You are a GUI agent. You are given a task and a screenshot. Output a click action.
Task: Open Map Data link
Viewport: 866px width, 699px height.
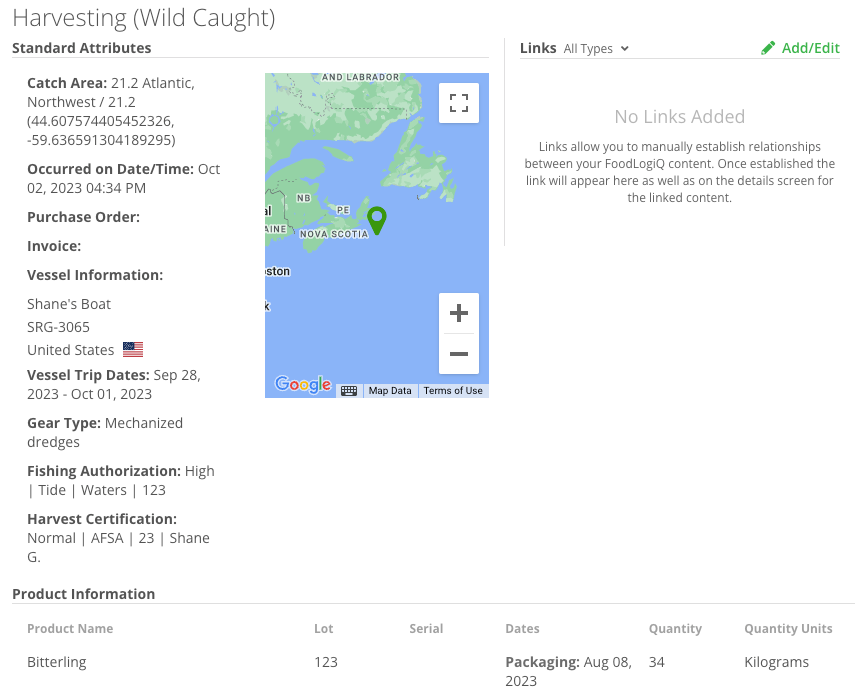pyautogui.click(x=390, y=390)
